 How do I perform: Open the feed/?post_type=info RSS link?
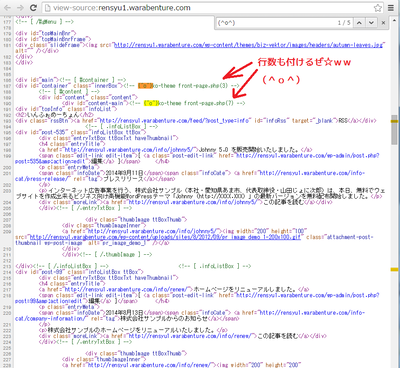[173, 121]
